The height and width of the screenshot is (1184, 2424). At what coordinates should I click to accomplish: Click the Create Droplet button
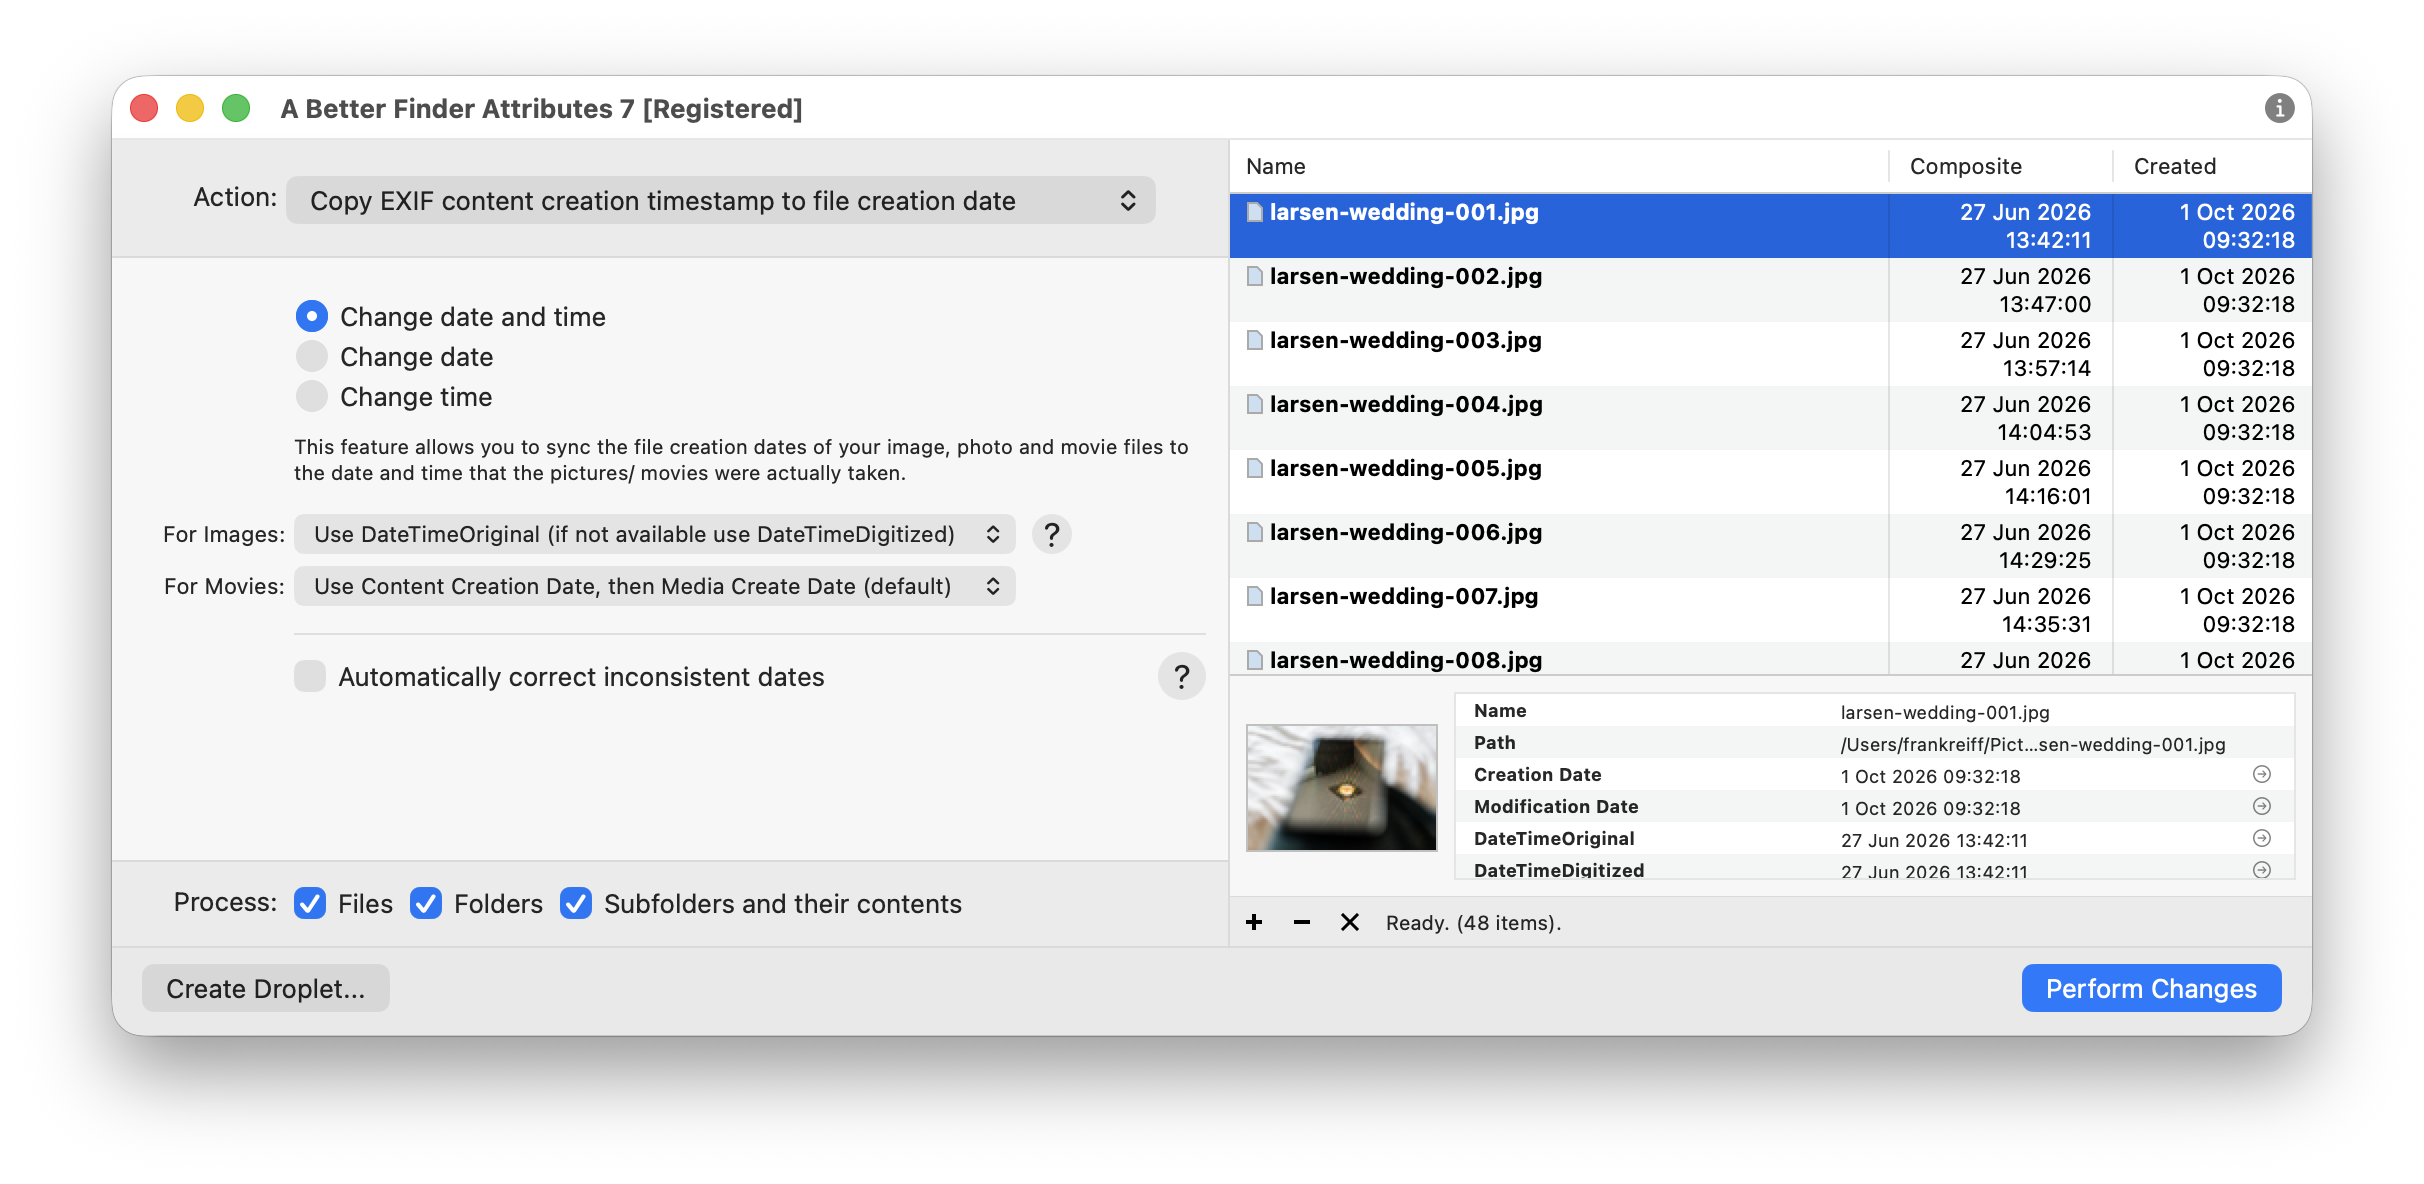(266, 989)
